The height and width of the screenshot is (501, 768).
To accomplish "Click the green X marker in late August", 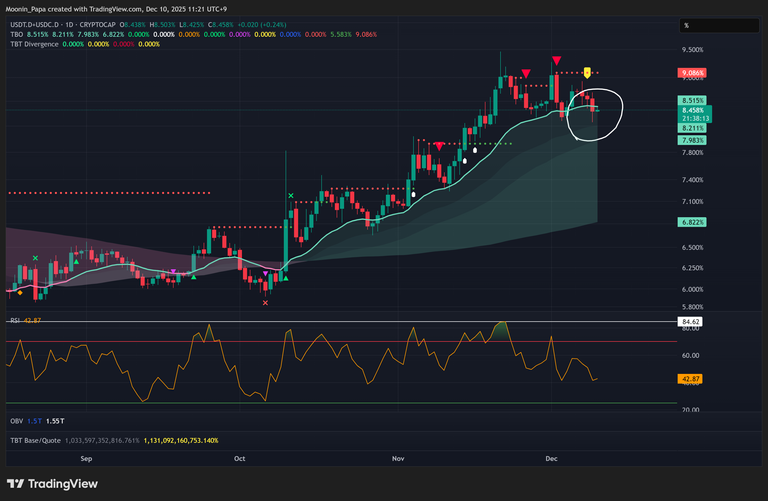I will click(36, 258).
